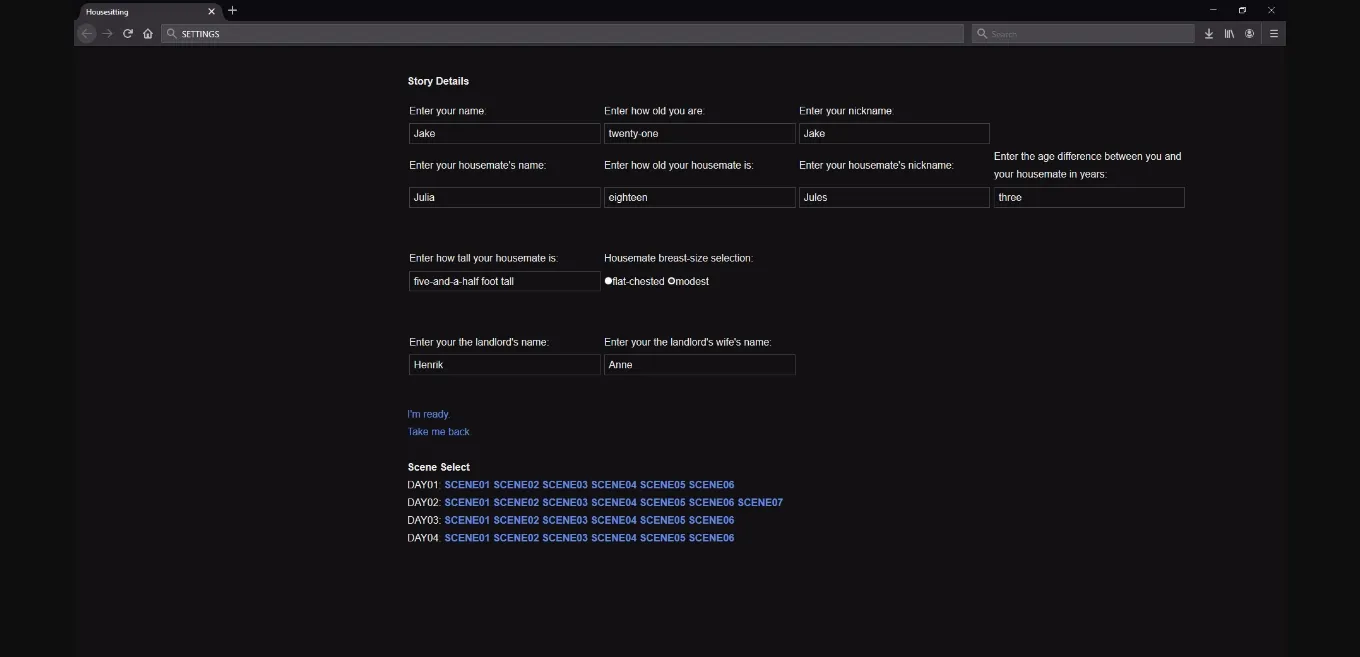The height and width of the screenshot is (657, 1360).
Task: Click the account profile icon in toolbar
Action: [1250, 34]
